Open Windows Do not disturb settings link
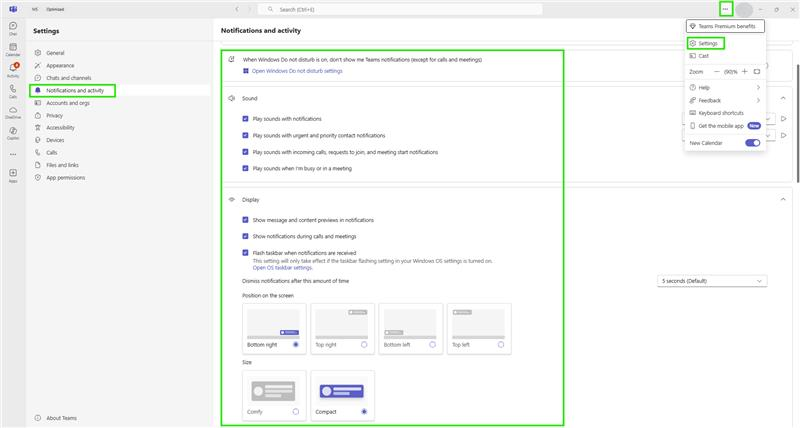The width and height of the screenshot is (800, 428). point(297,71)
